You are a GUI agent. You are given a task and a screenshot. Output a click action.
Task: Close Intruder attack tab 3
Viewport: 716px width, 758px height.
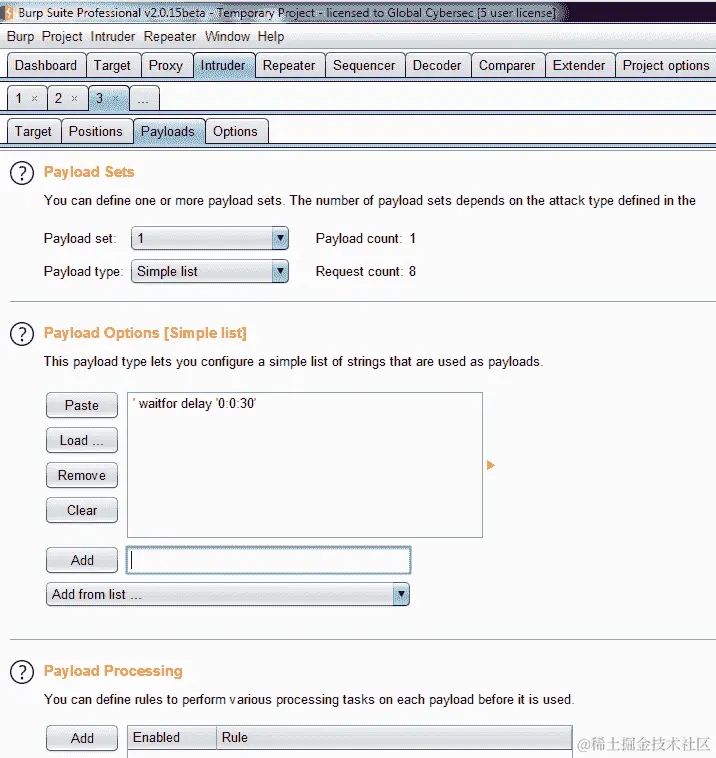pyautogui.click(x=116, y=99)
